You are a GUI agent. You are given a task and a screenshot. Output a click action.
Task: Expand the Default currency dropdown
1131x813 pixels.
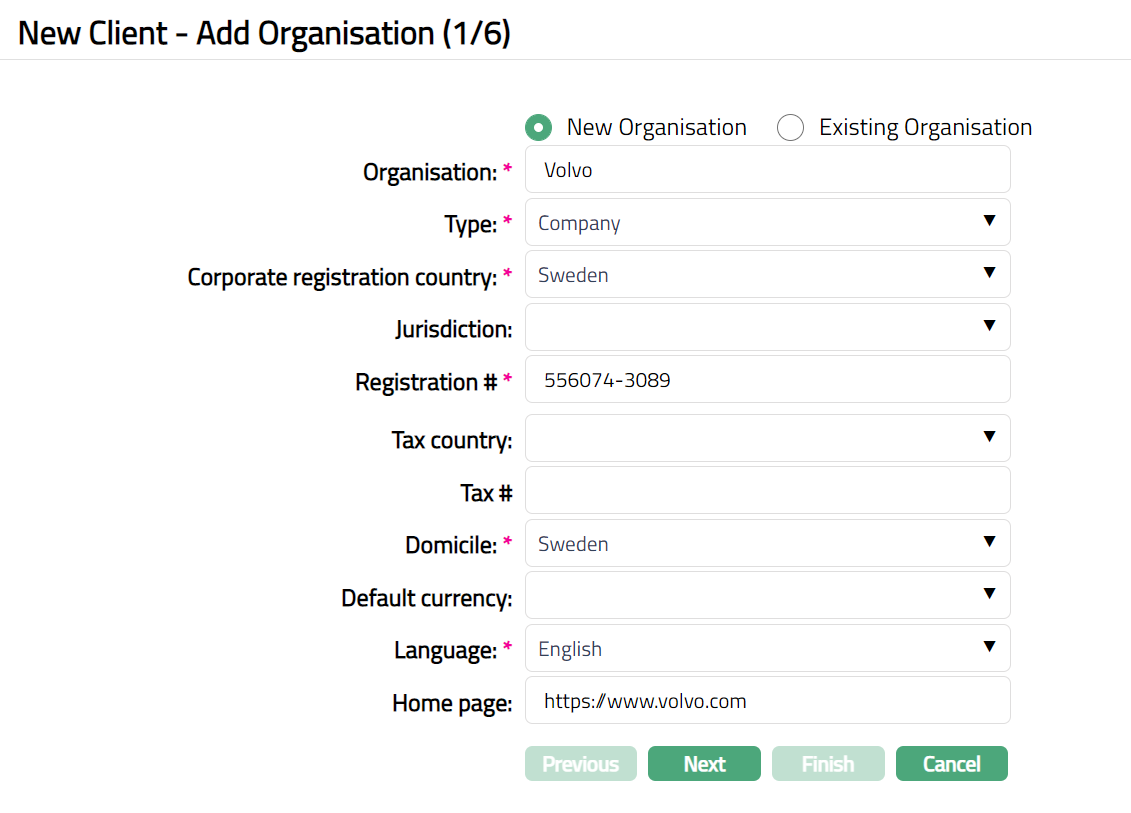767,596
